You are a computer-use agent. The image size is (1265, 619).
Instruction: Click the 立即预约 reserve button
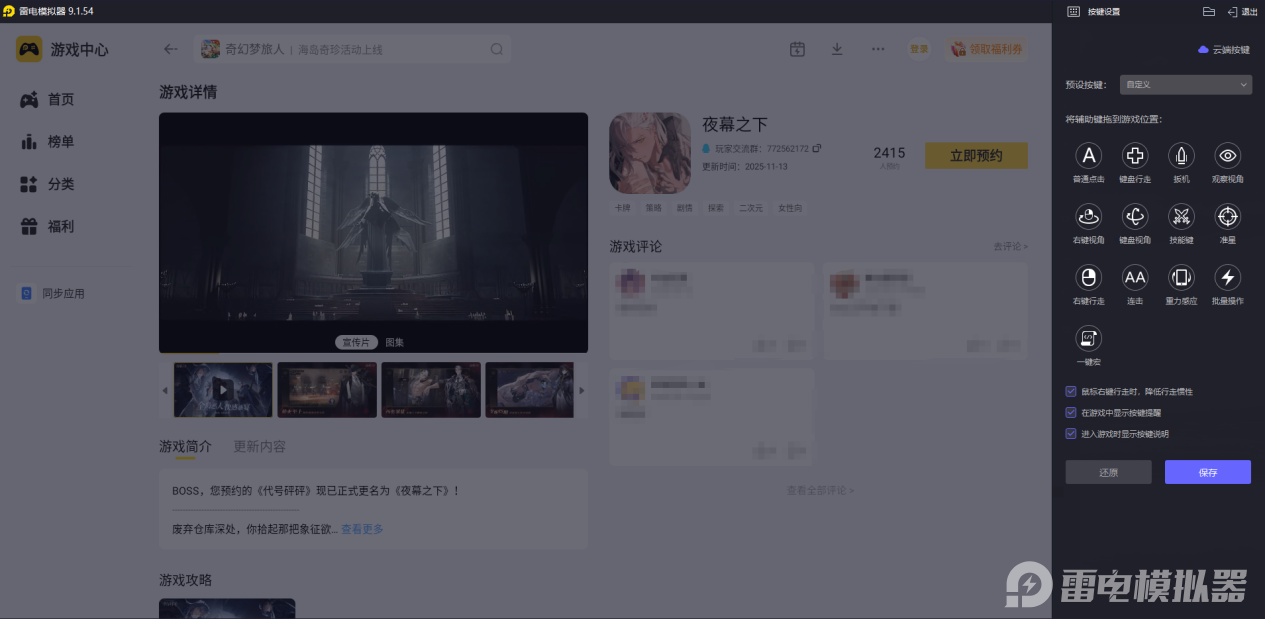tap(976, 155)
